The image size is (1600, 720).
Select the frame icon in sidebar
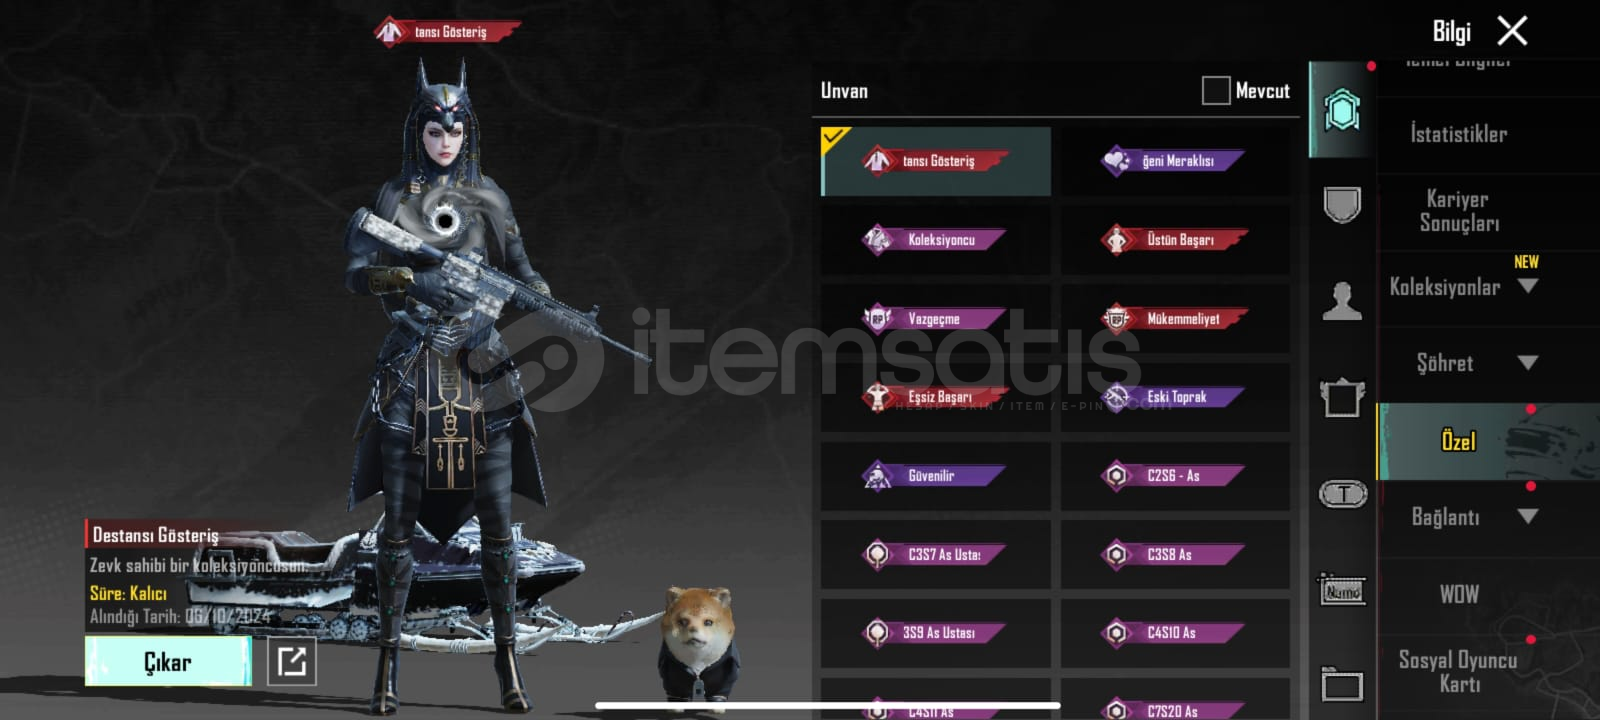tap(1342, 397)
